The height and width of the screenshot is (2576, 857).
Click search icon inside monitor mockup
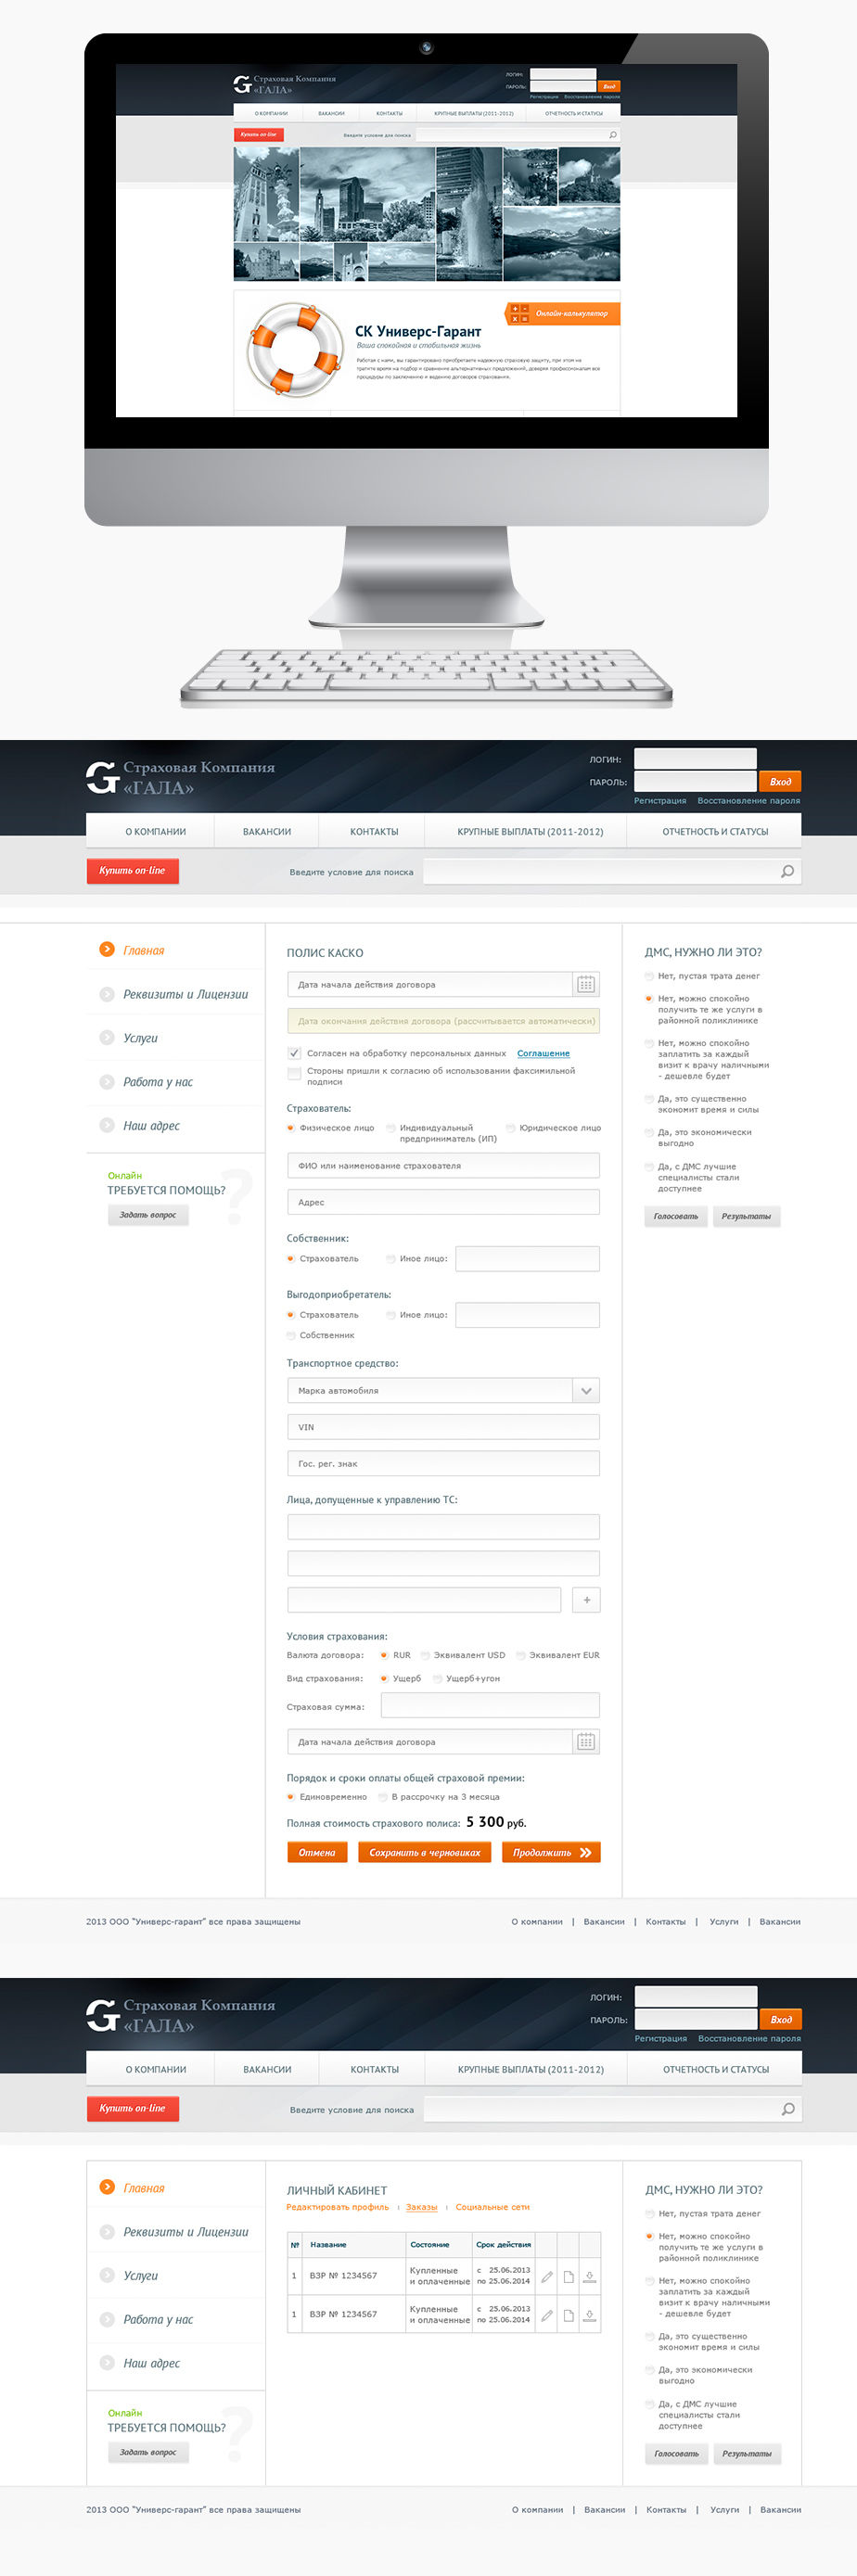point(613,135)
